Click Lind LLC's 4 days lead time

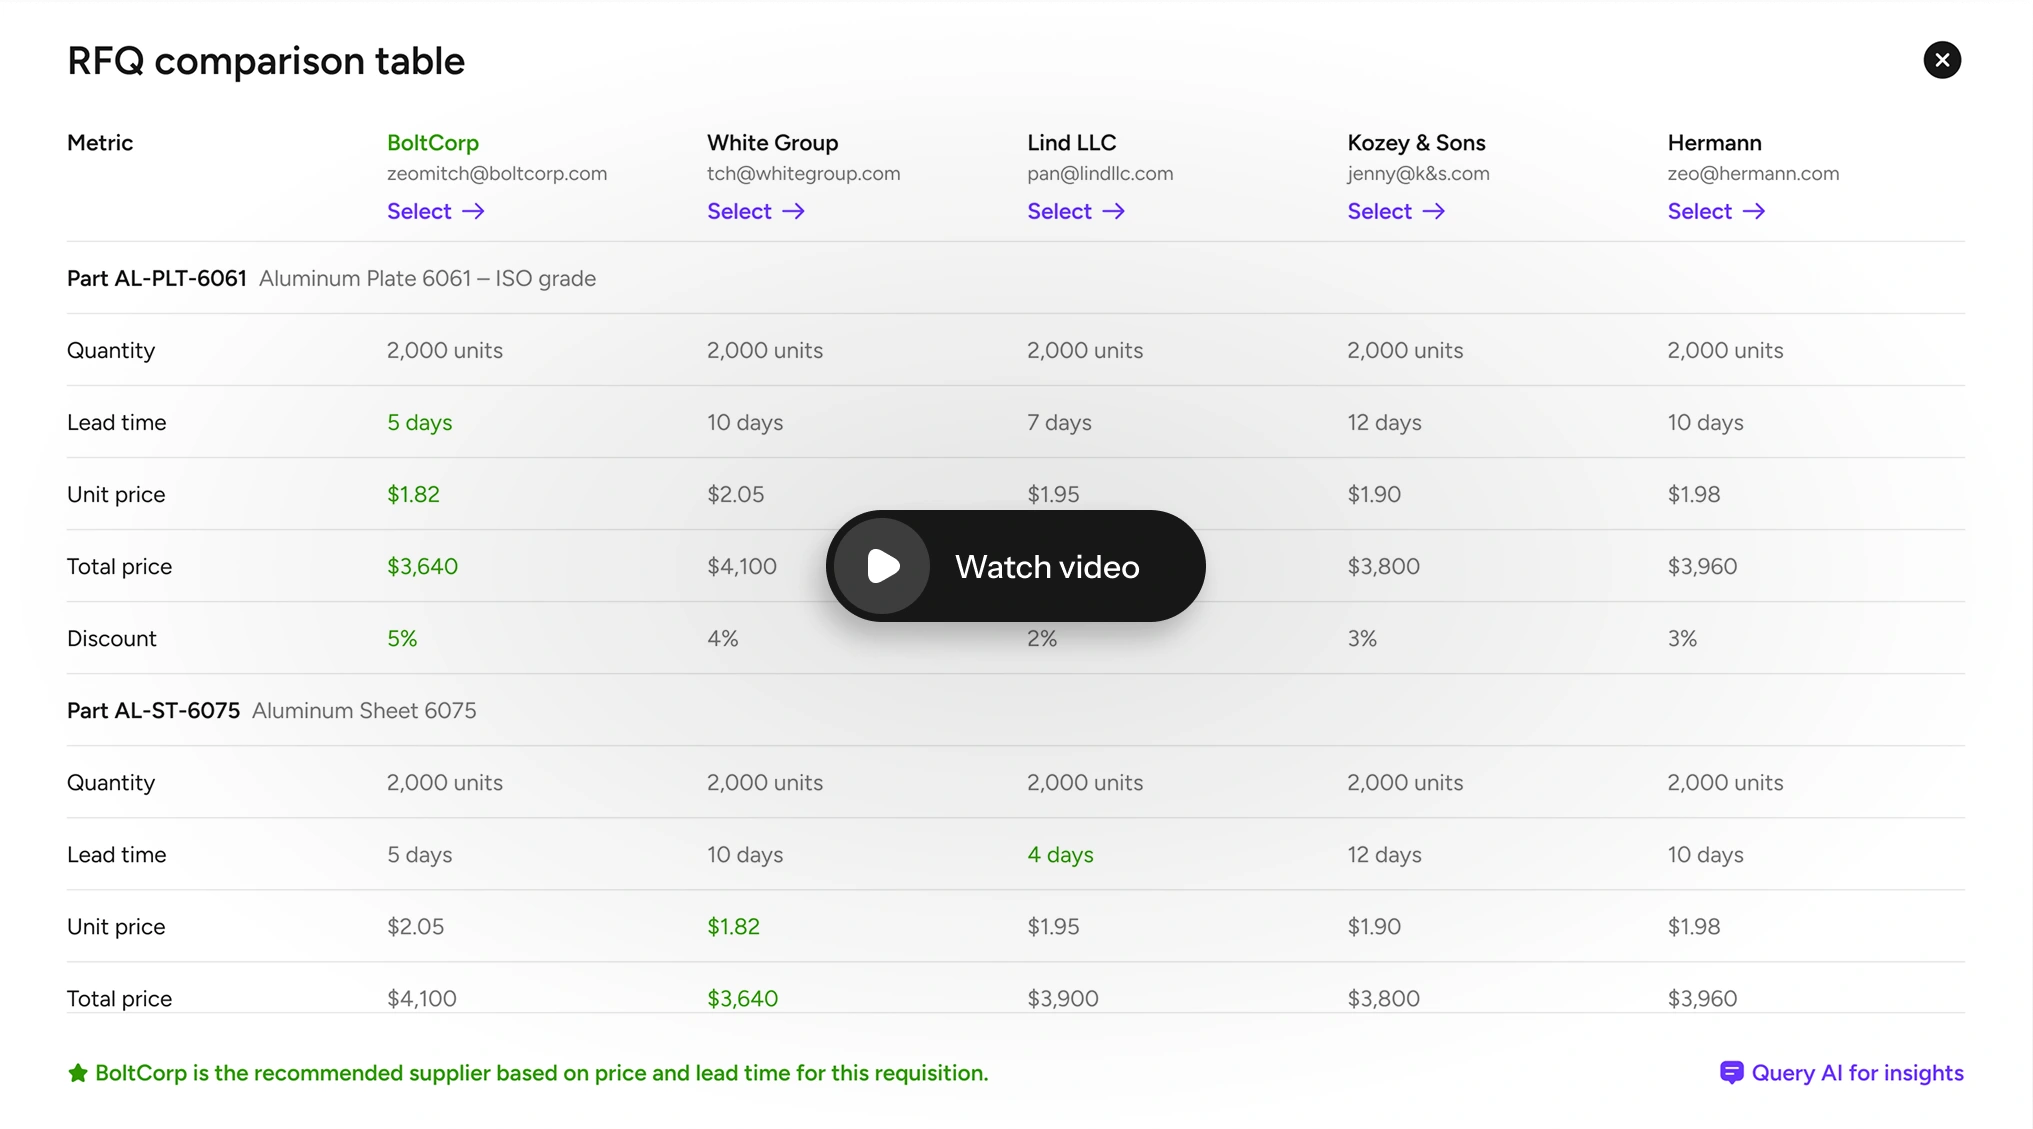coord(1060,855)
